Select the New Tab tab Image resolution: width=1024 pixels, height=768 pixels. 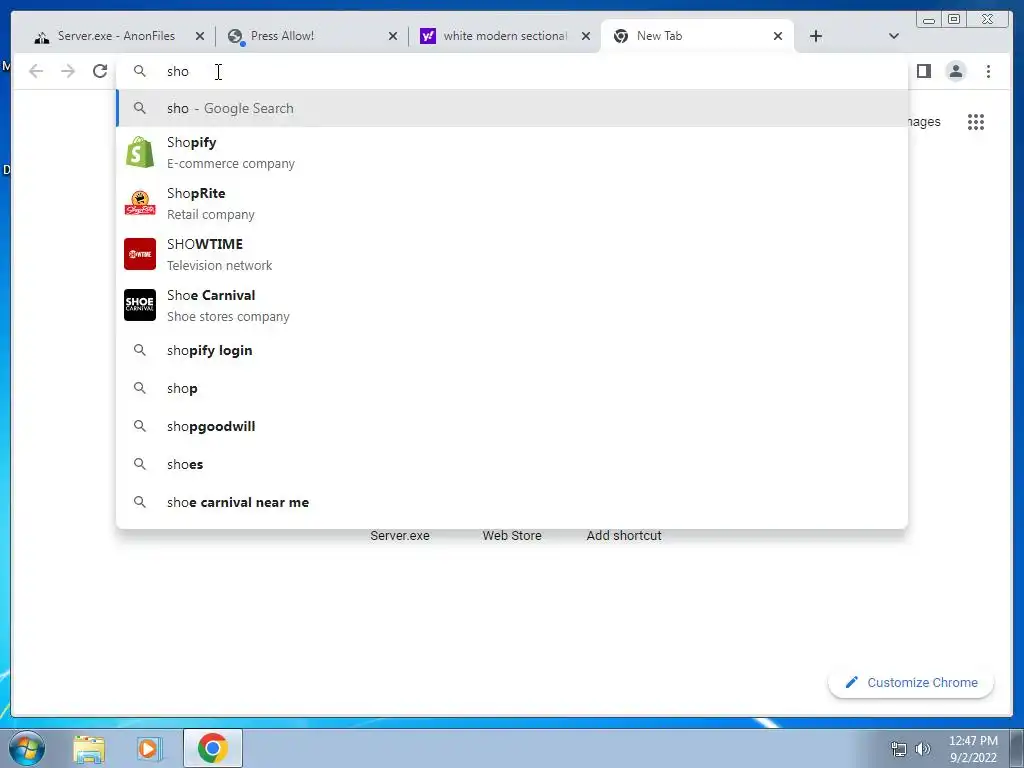coord(696,36)
